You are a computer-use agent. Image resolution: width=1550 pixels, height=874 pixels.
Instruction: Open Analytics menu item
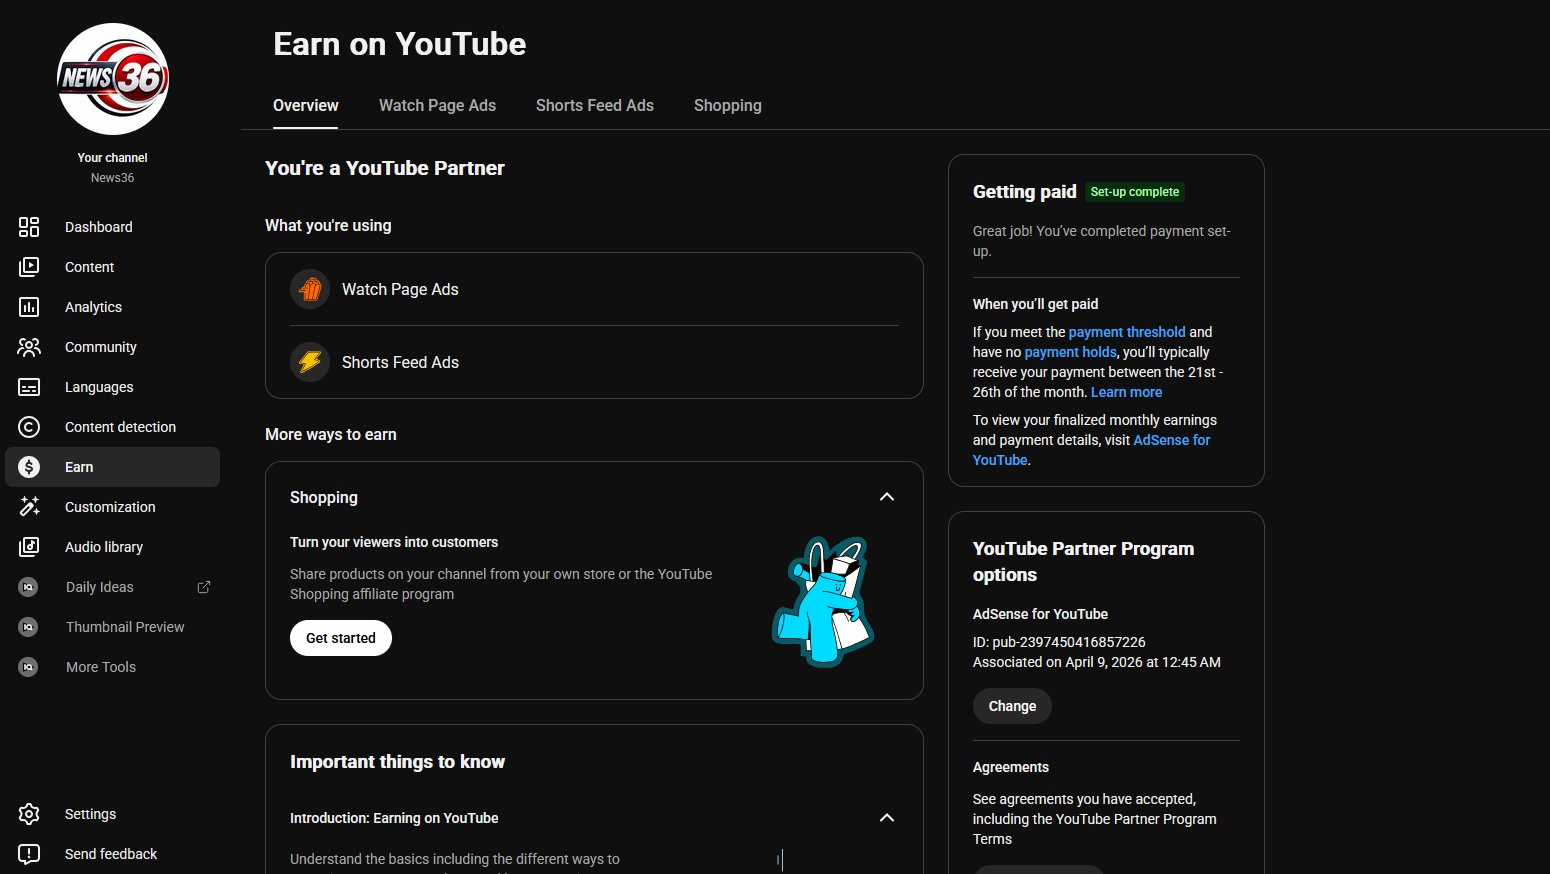94,307
